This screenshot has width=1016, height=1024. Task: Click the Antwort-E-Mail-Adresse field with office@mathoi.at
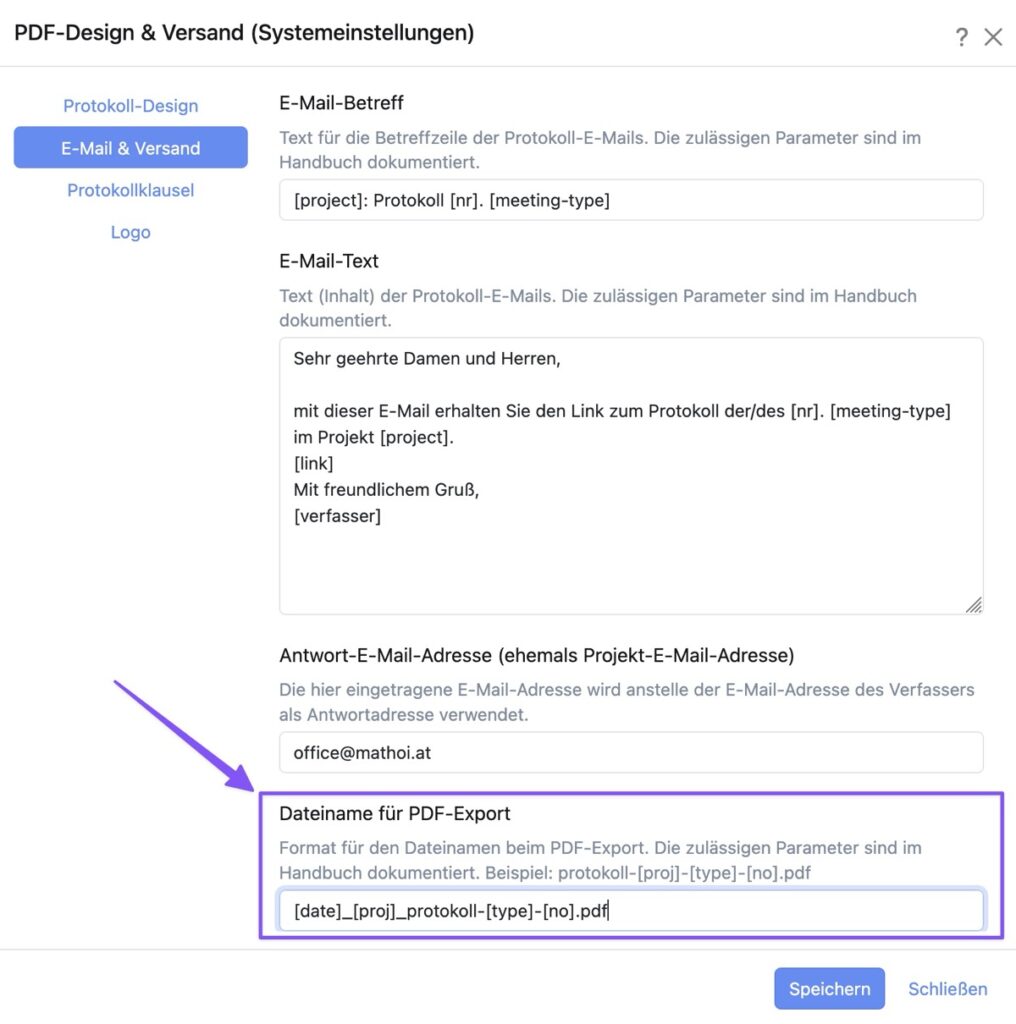pos(631,752)
